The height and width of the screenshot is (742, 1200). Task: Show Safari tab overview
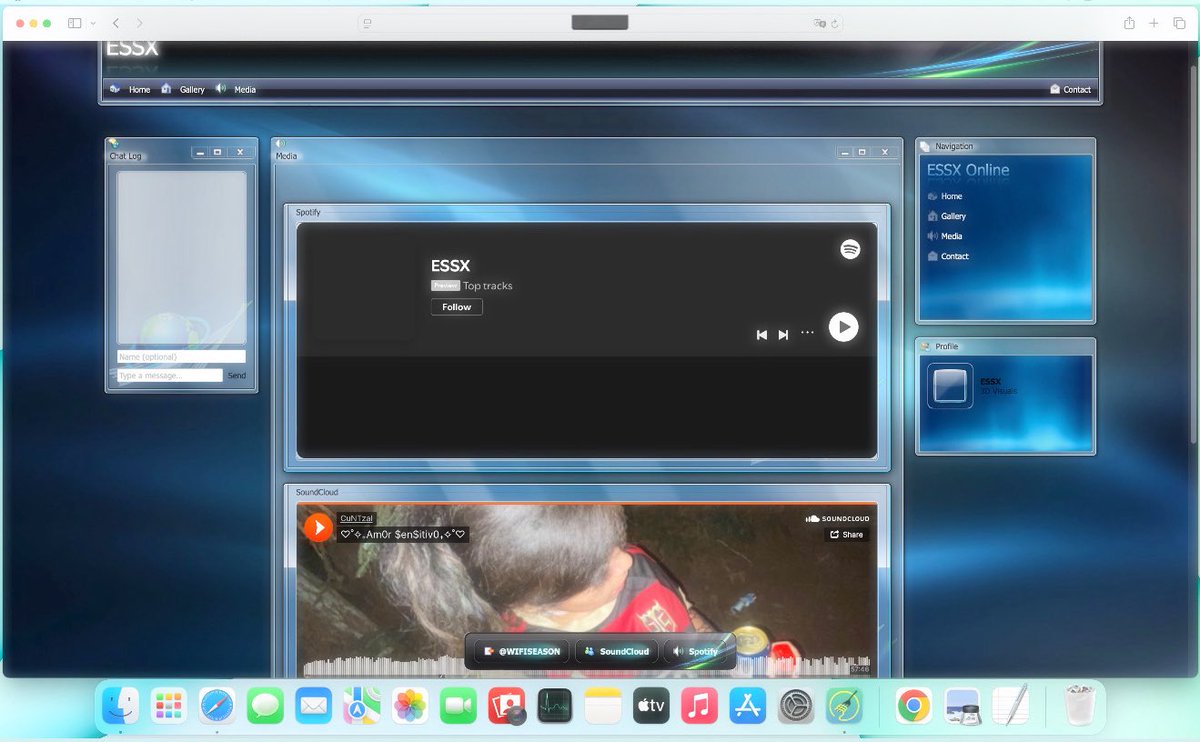[1179, 22]
